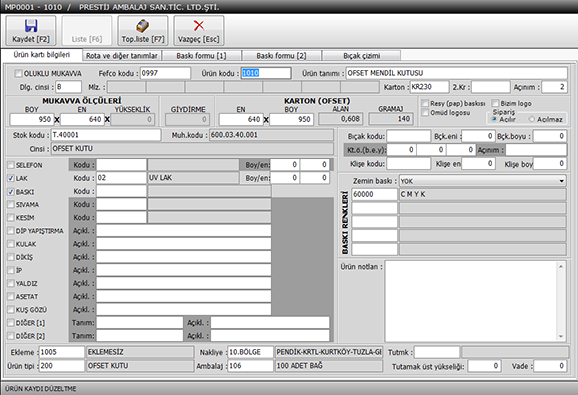Tick the KULAK checkbox
Viewport: 578px width, 395px height.
(11, 244)
